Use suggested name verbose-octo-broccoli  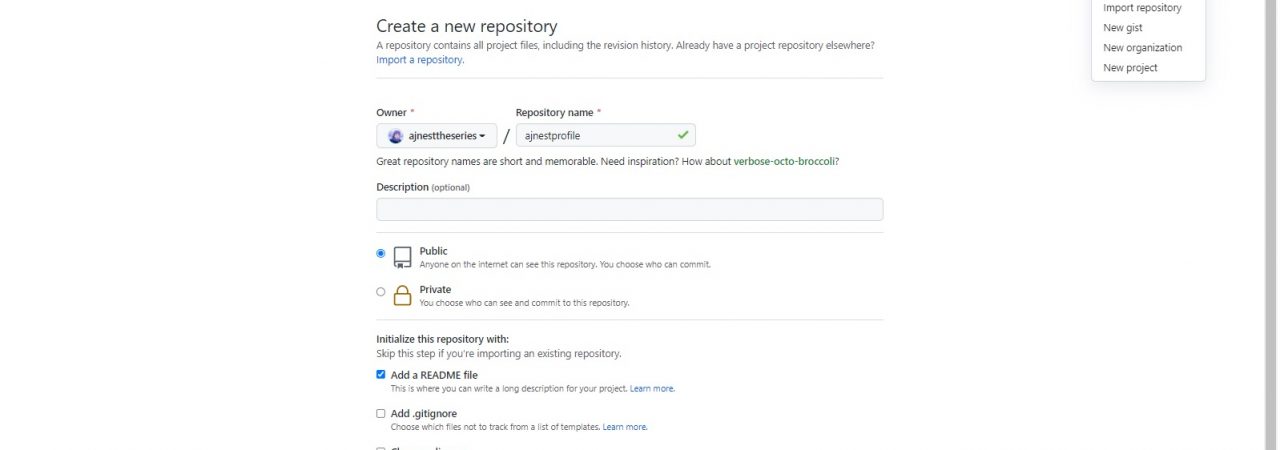click(784, 161)
